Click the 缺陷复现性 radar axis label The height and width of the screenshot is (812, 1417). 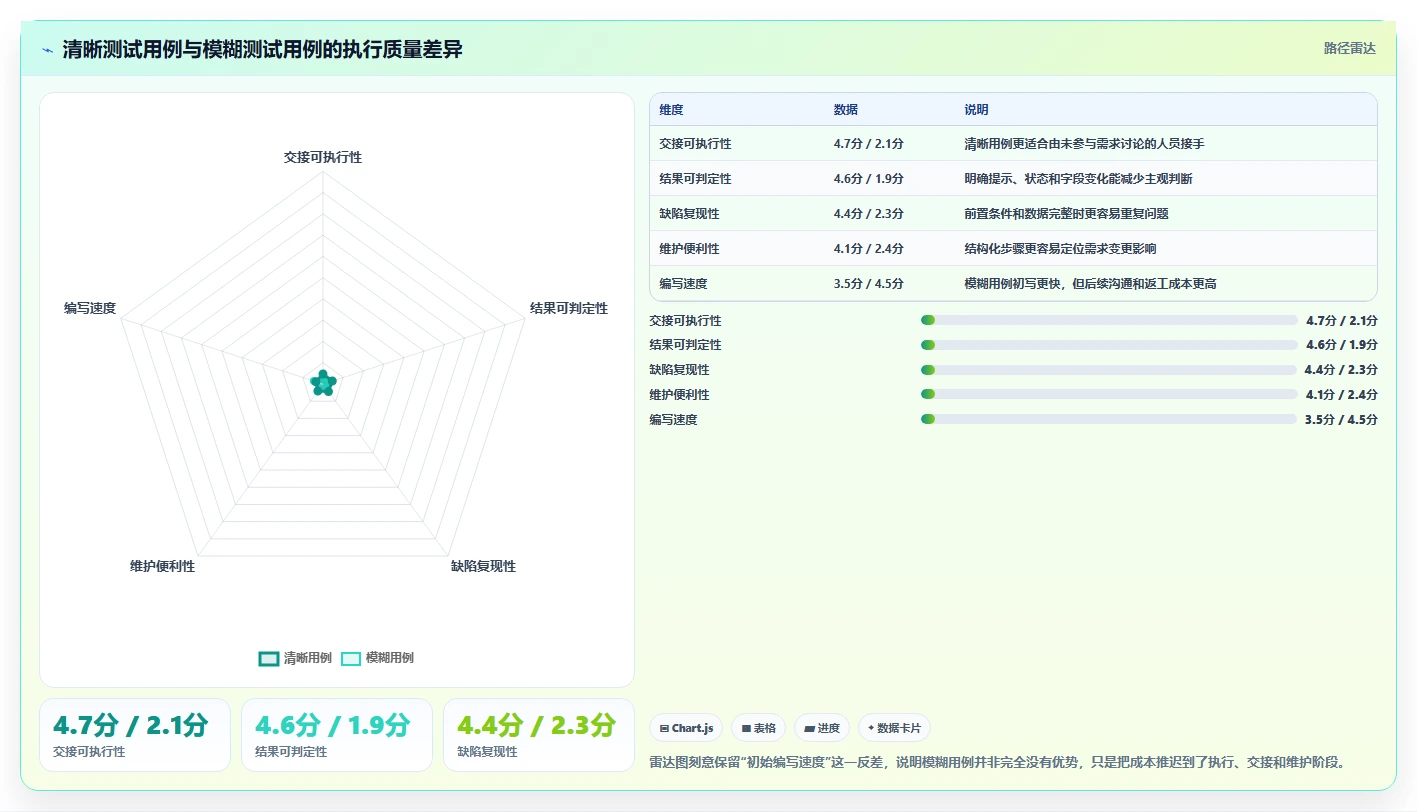[483, 567]
